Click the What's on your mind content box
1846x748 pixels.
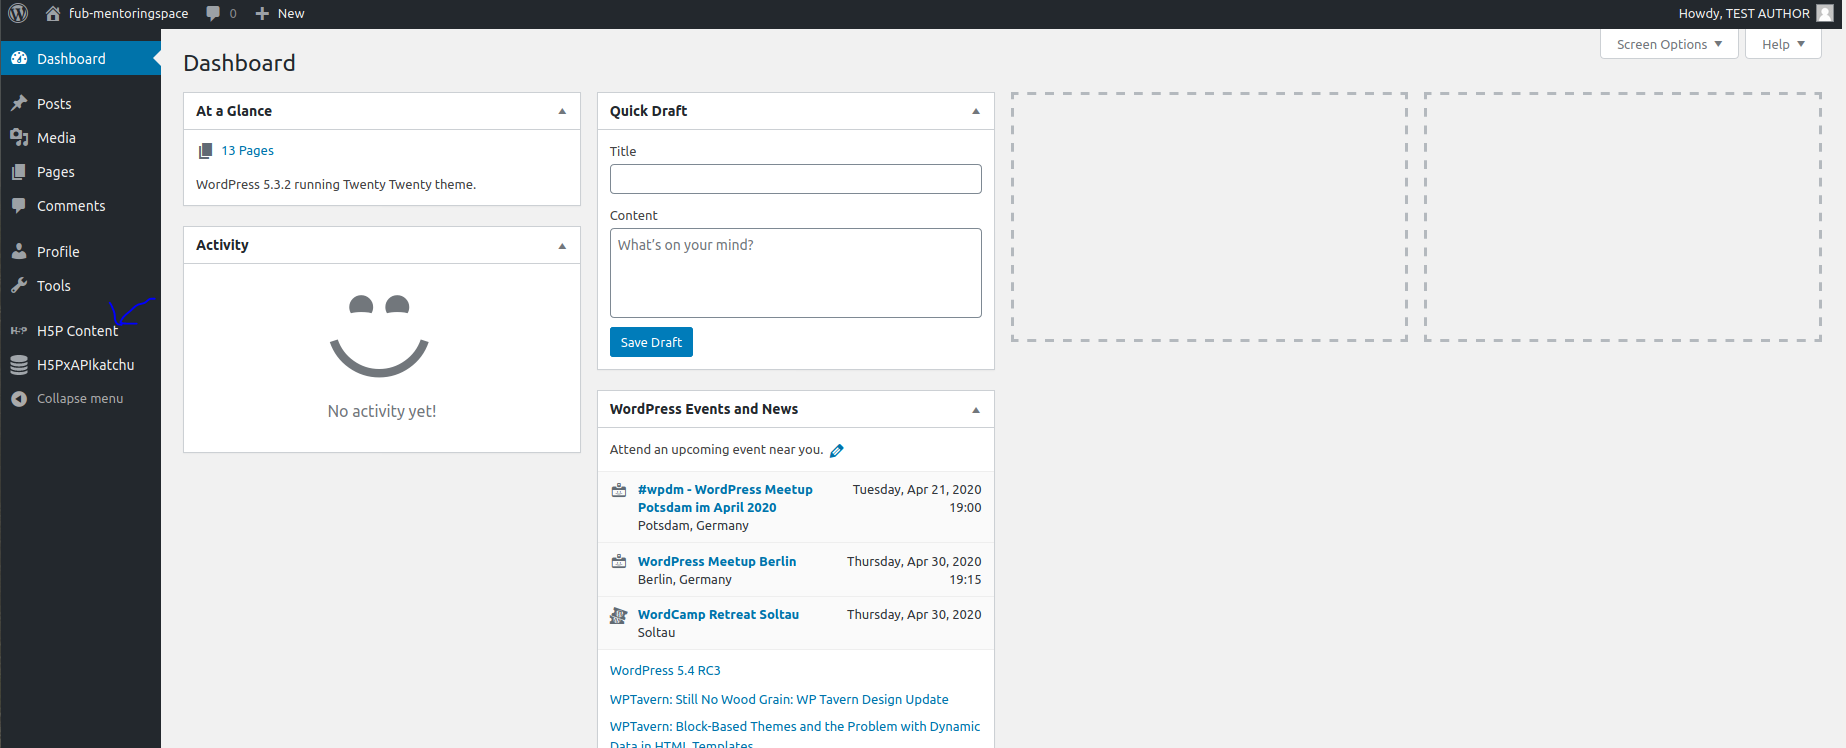(x=796, y=273)
